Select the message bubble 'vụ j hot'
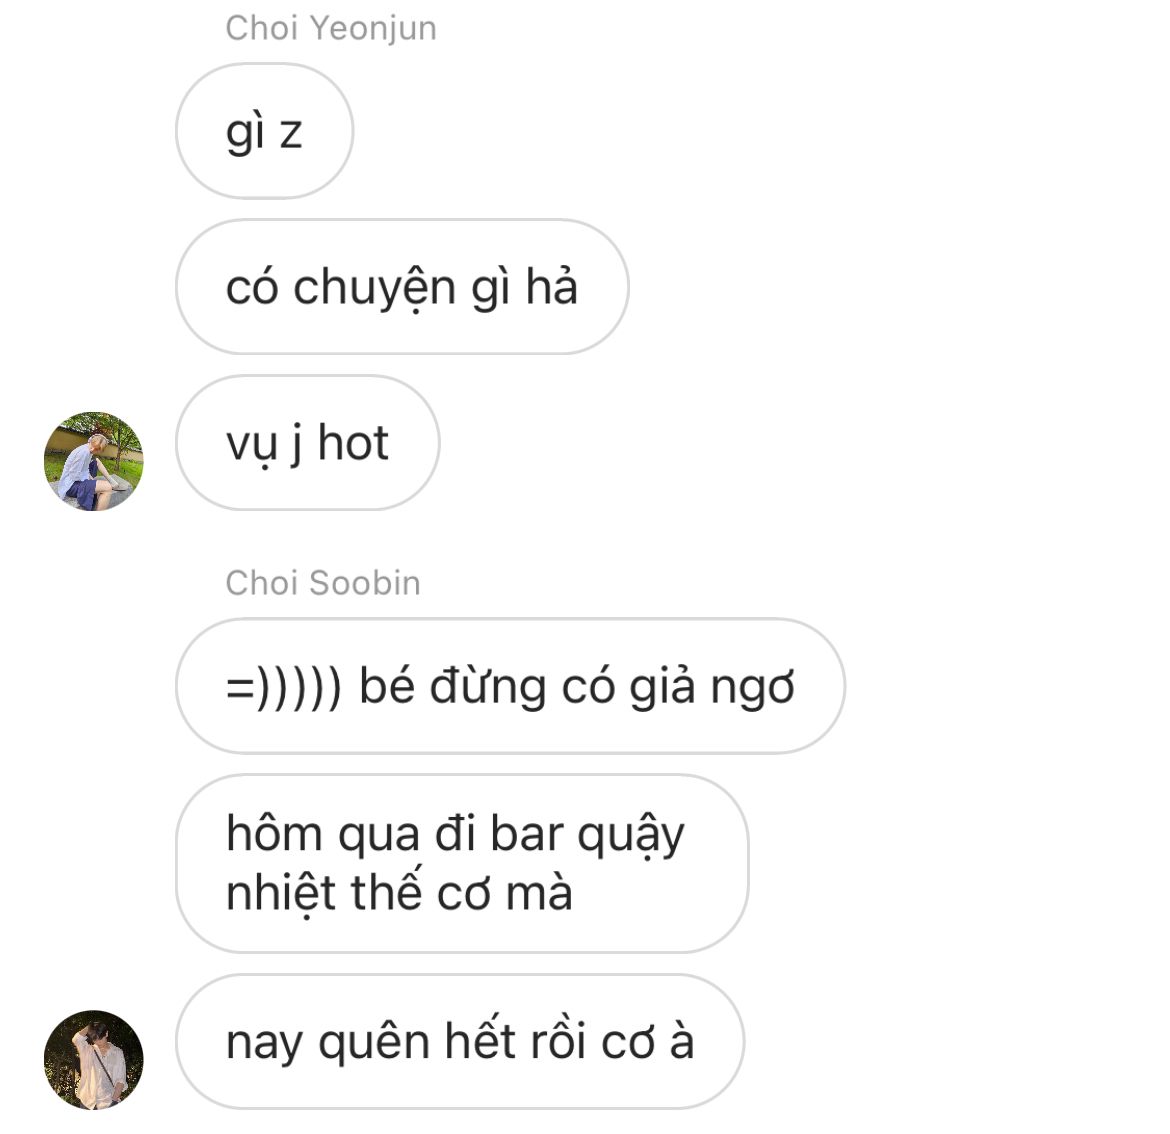This screenshot has height=1134, width=1170. click(x=307, y=443)
